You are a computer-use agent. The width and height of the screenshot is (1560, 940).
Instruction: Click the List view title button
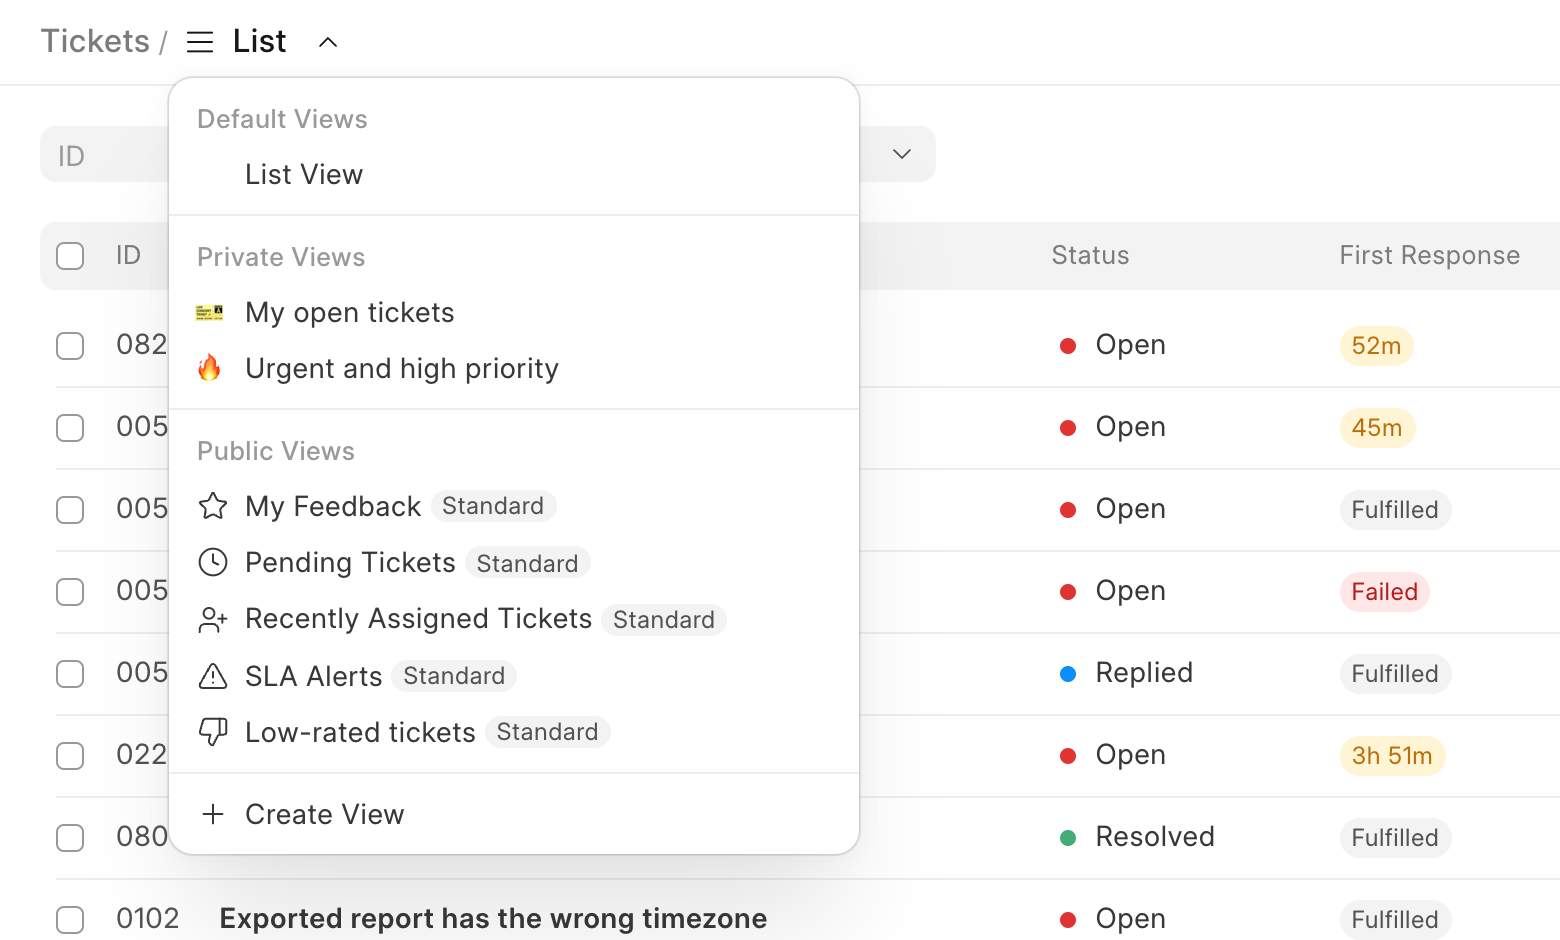tap(260, 41)
